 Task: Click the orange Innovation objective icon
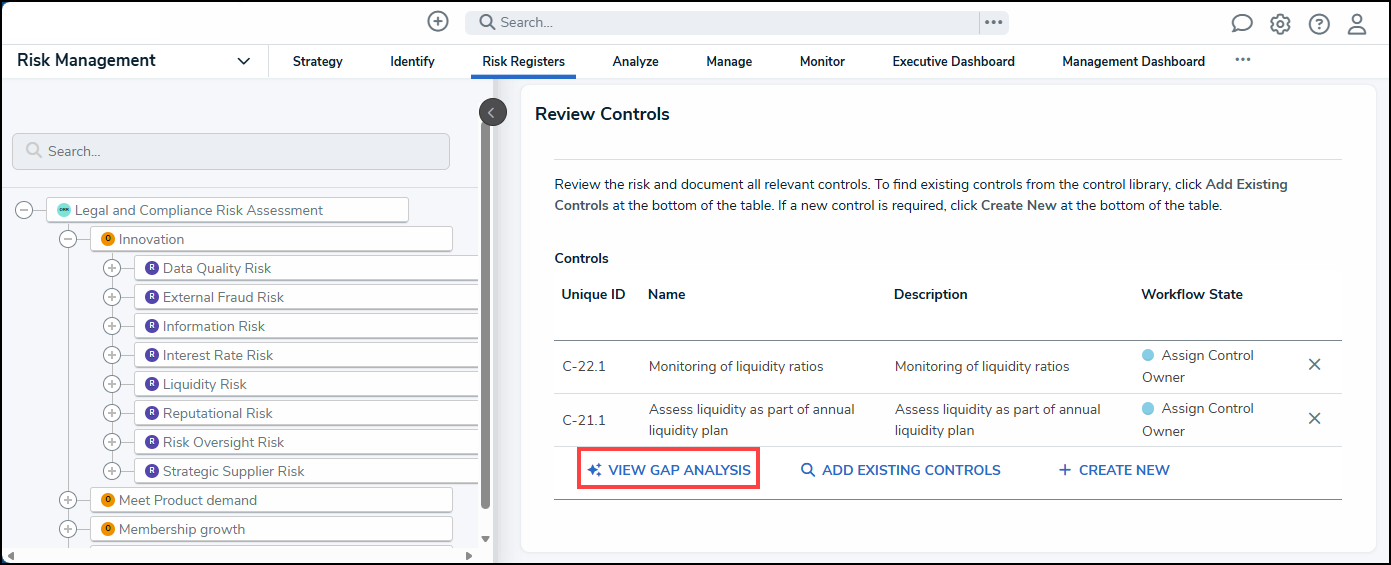[x=108, y=239]
